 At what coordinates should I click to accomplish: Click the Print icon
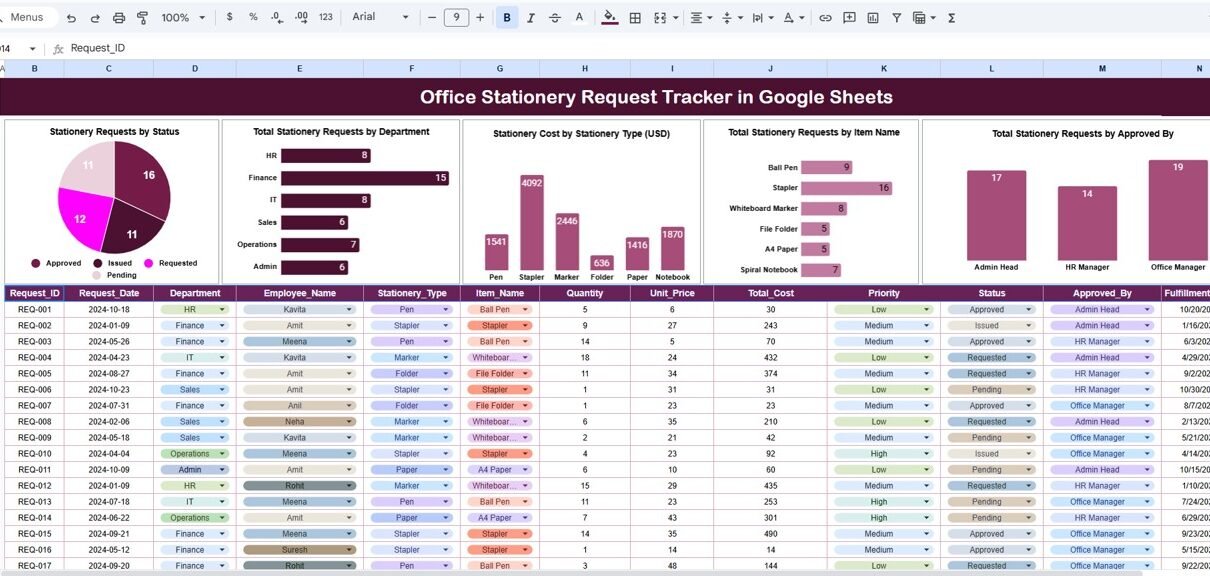pyautogui.click(x=119, y=18)
